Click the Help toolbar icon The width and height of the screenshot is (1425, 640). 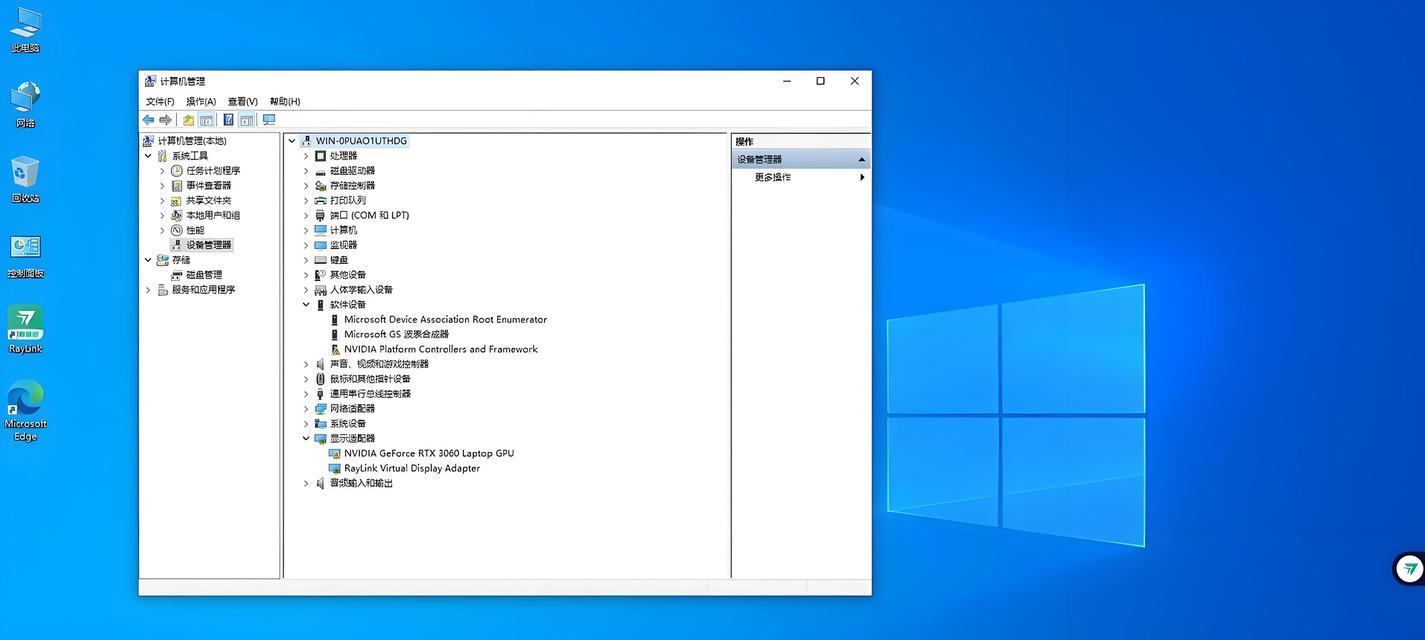(224, 117)
